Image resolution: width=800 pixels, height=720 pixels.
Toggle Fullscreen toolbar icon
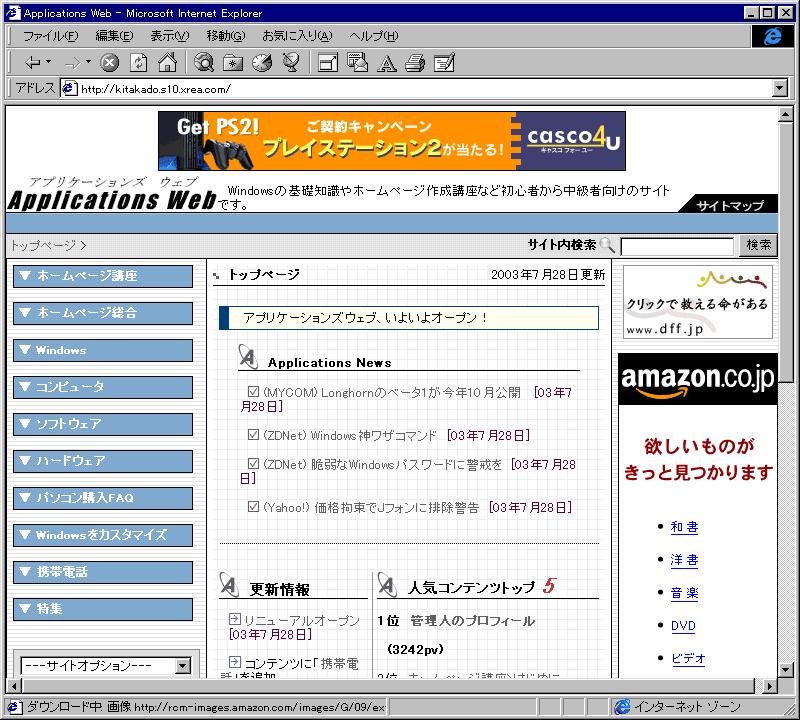pyautogui.click(x=328, y=63)
